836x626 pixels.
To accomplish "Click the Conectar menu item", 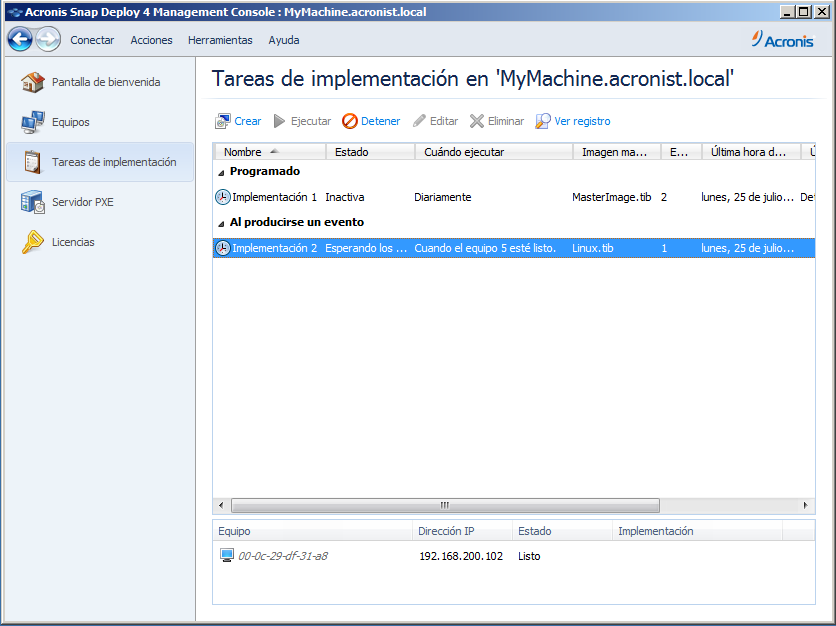I will tap(92, 40).
